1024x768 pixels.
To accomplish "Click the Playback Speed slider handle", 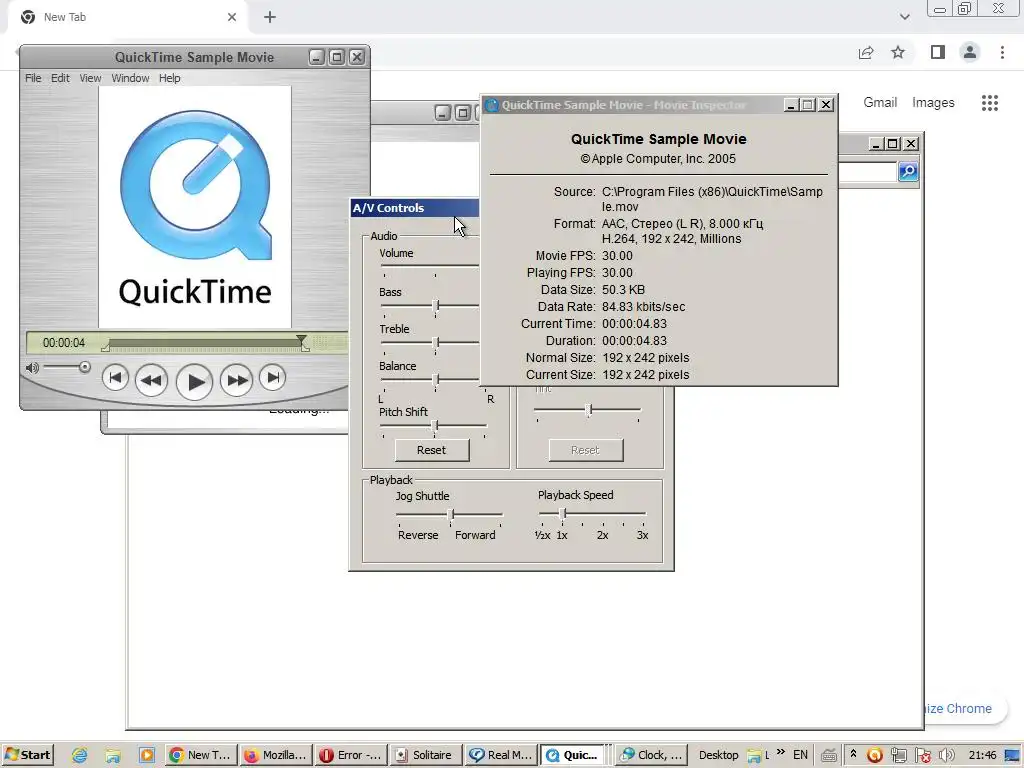I will [x=562, y=514].
